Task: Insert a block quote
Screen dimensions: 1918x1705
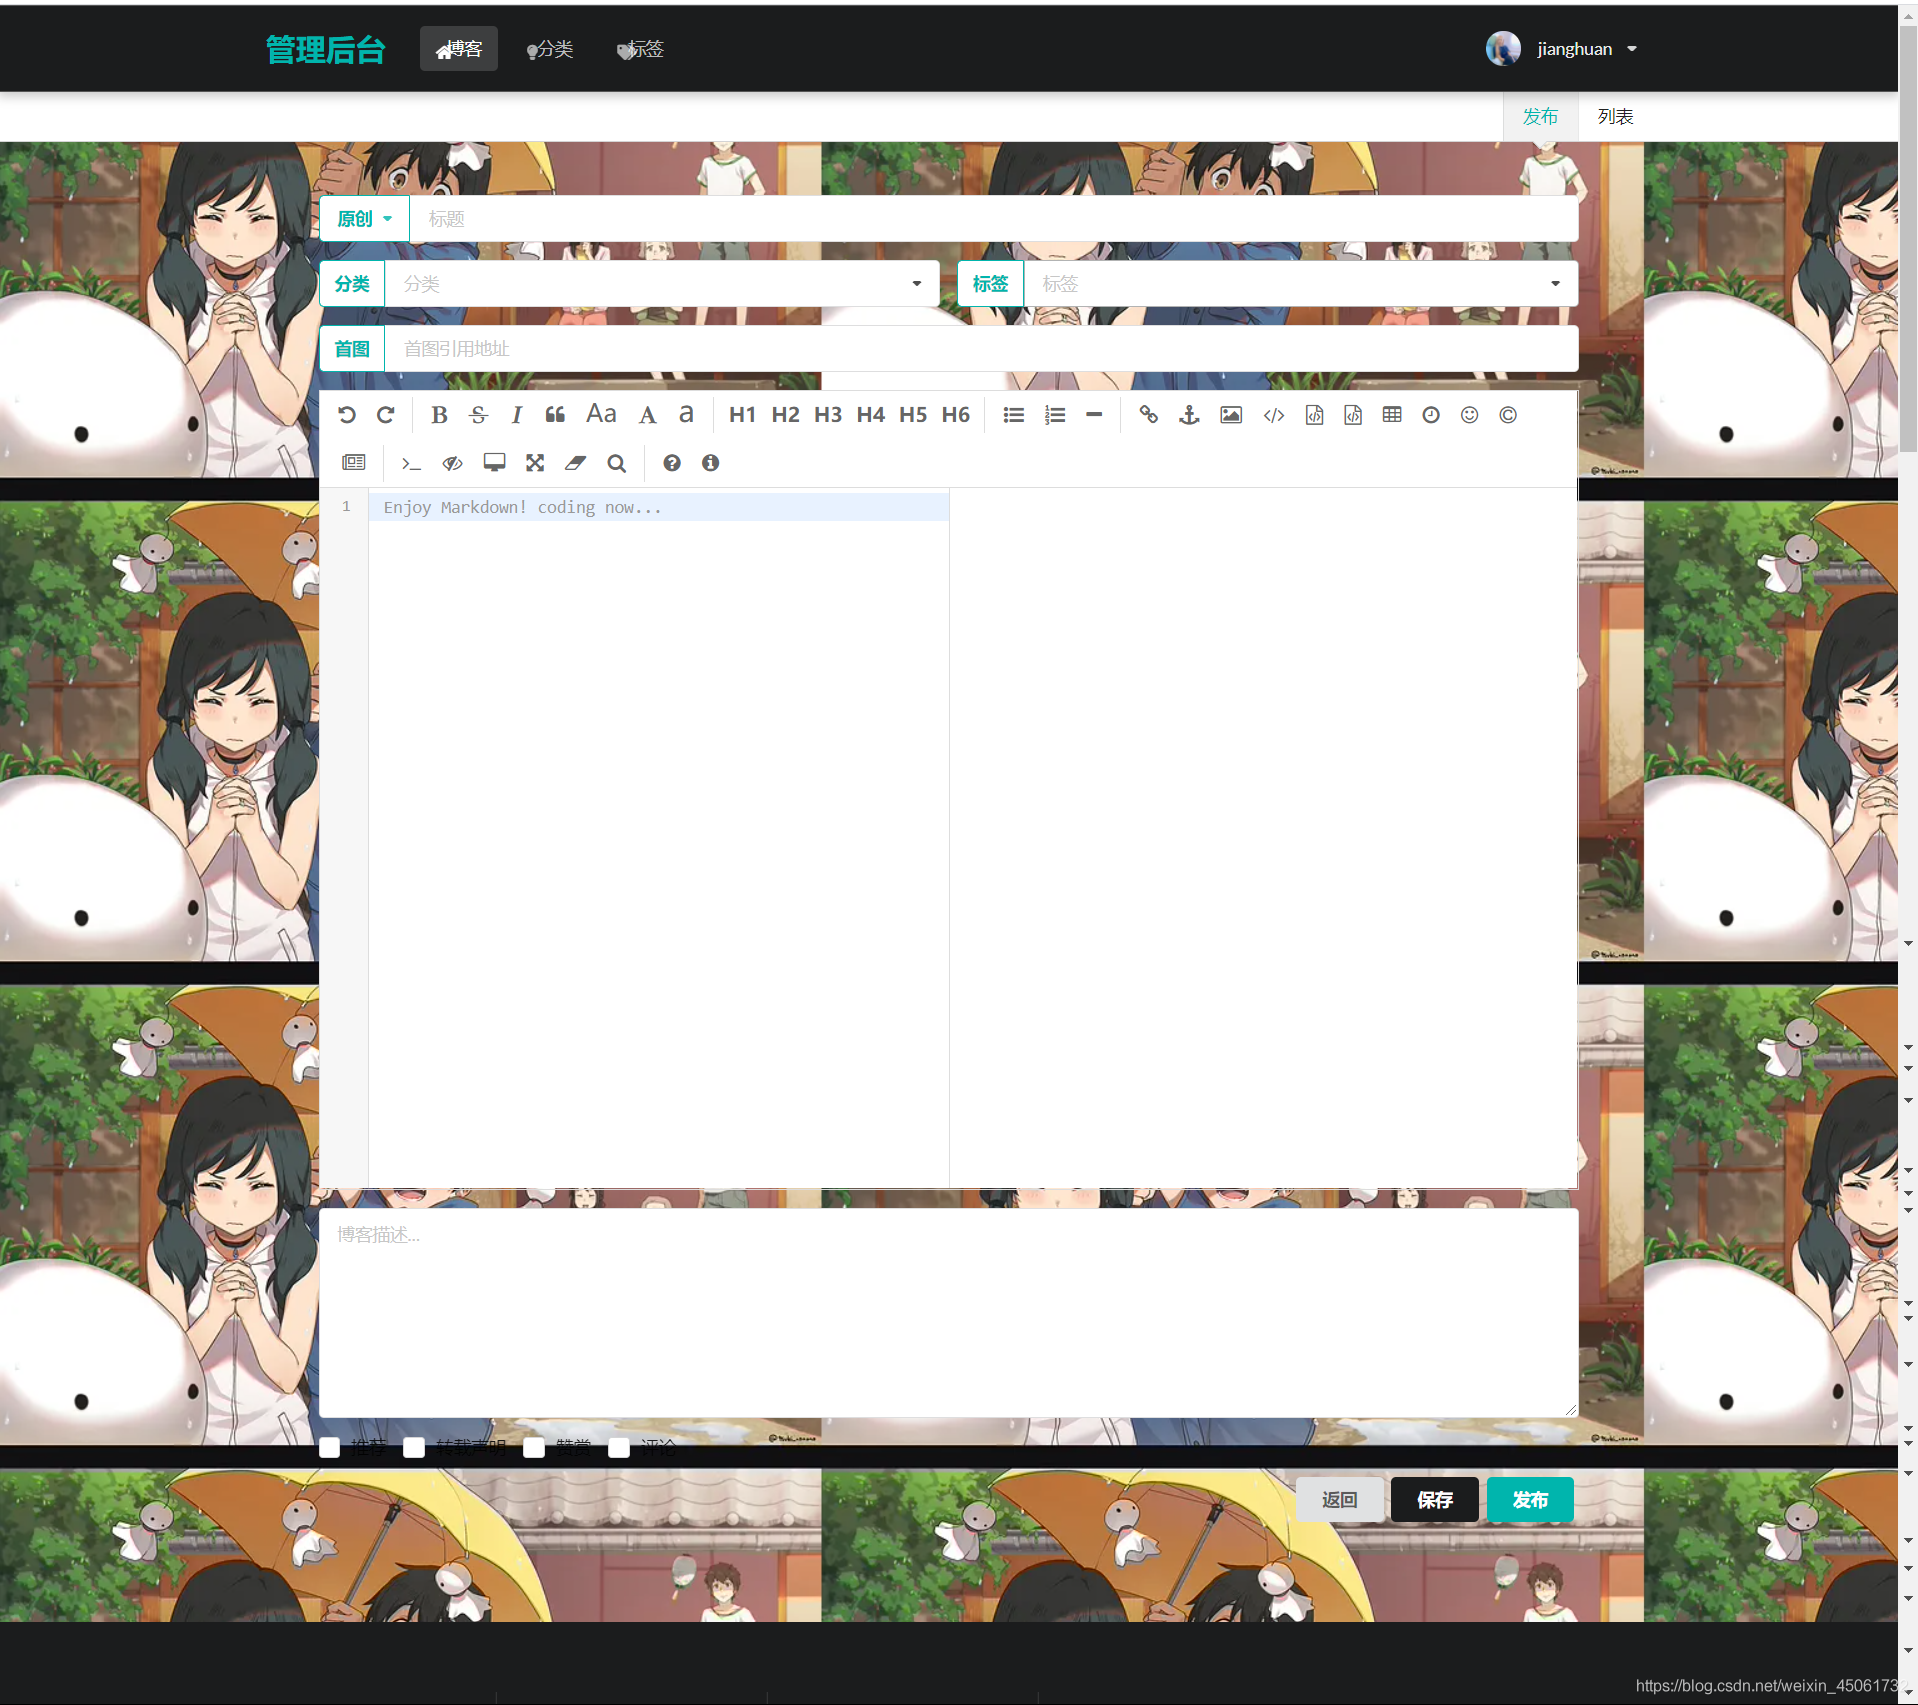Action: (x=555, y=415)
